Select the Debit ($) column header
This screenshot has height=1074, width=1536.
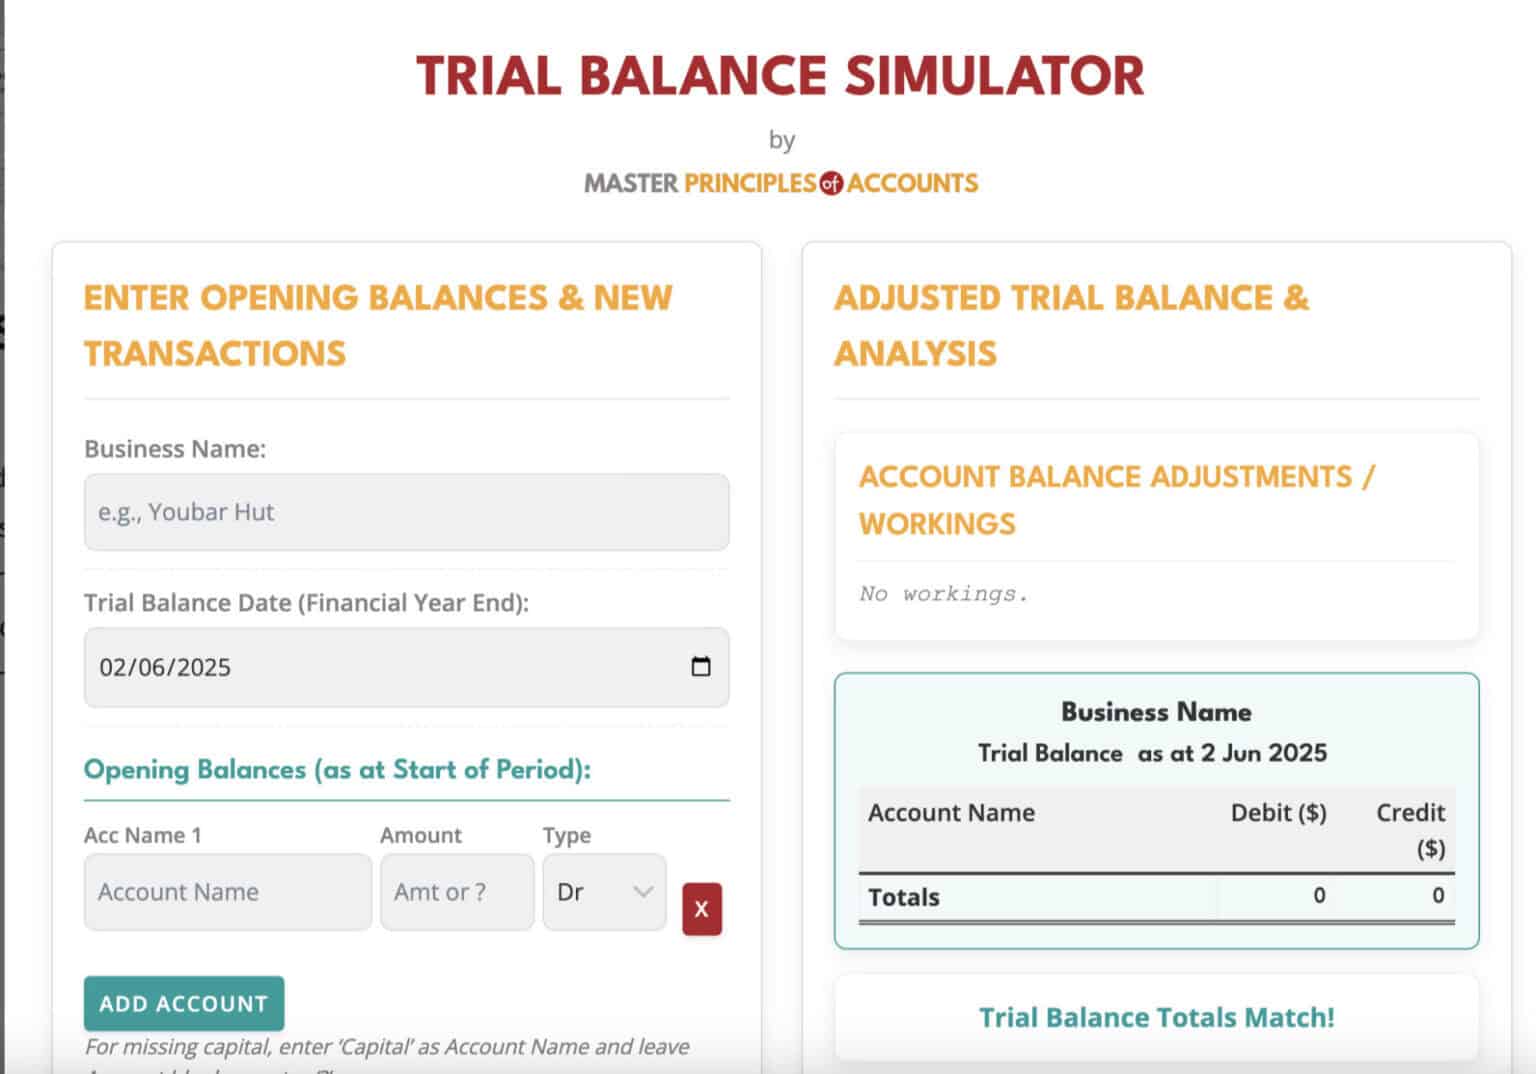[1278, 813]
